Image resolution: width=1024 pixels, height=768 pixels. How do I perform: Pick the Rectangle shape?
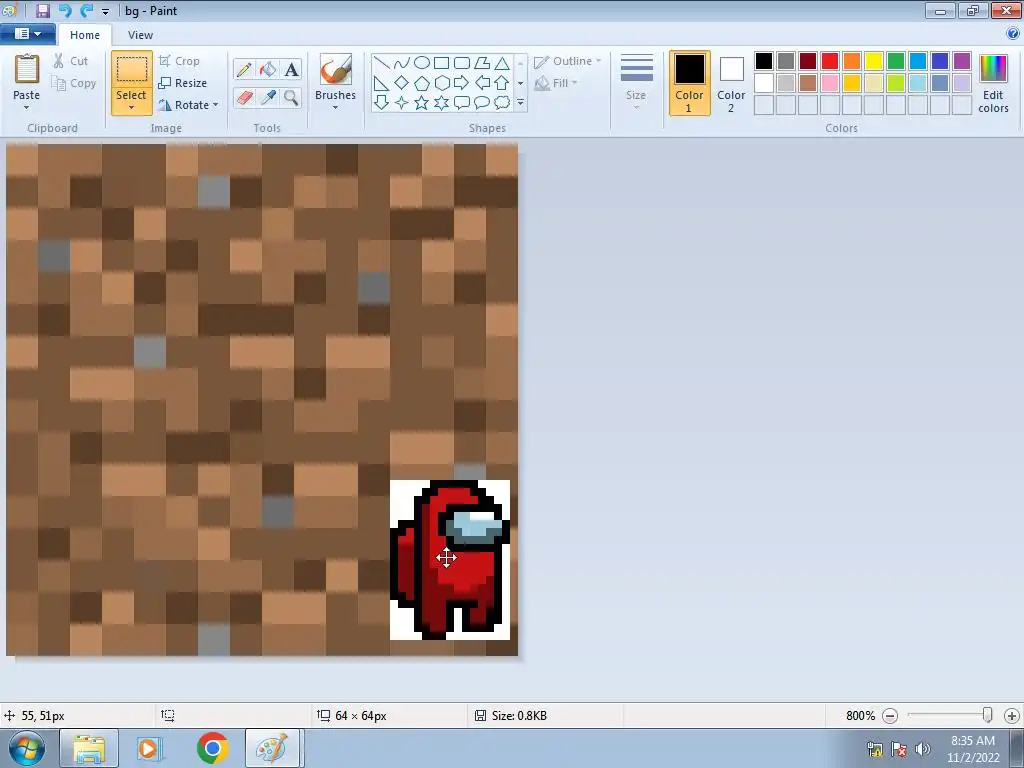[x=441, y=63]
